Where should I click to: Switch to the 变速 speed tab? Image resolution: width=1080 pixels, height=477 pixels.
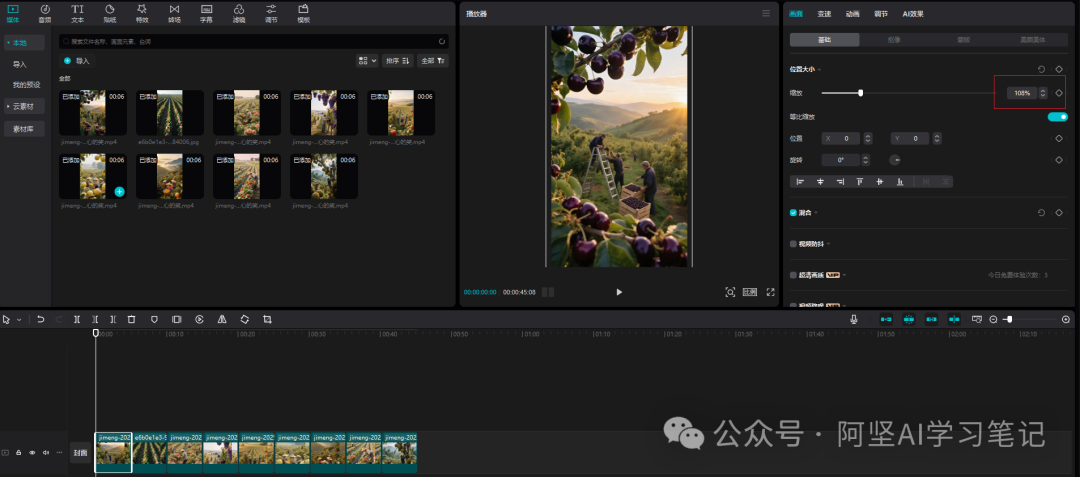pos(824,13)
